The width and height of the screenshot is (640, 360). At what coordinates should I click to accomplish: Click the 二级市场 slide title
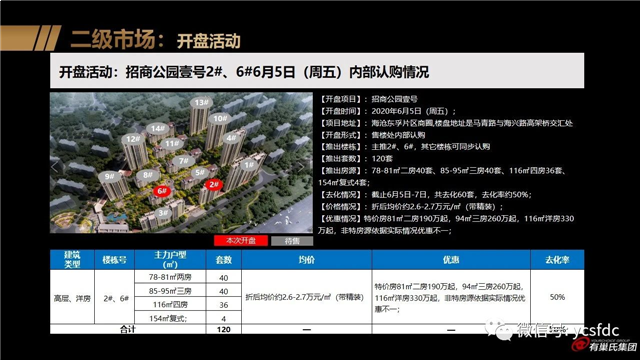[118, 39]
